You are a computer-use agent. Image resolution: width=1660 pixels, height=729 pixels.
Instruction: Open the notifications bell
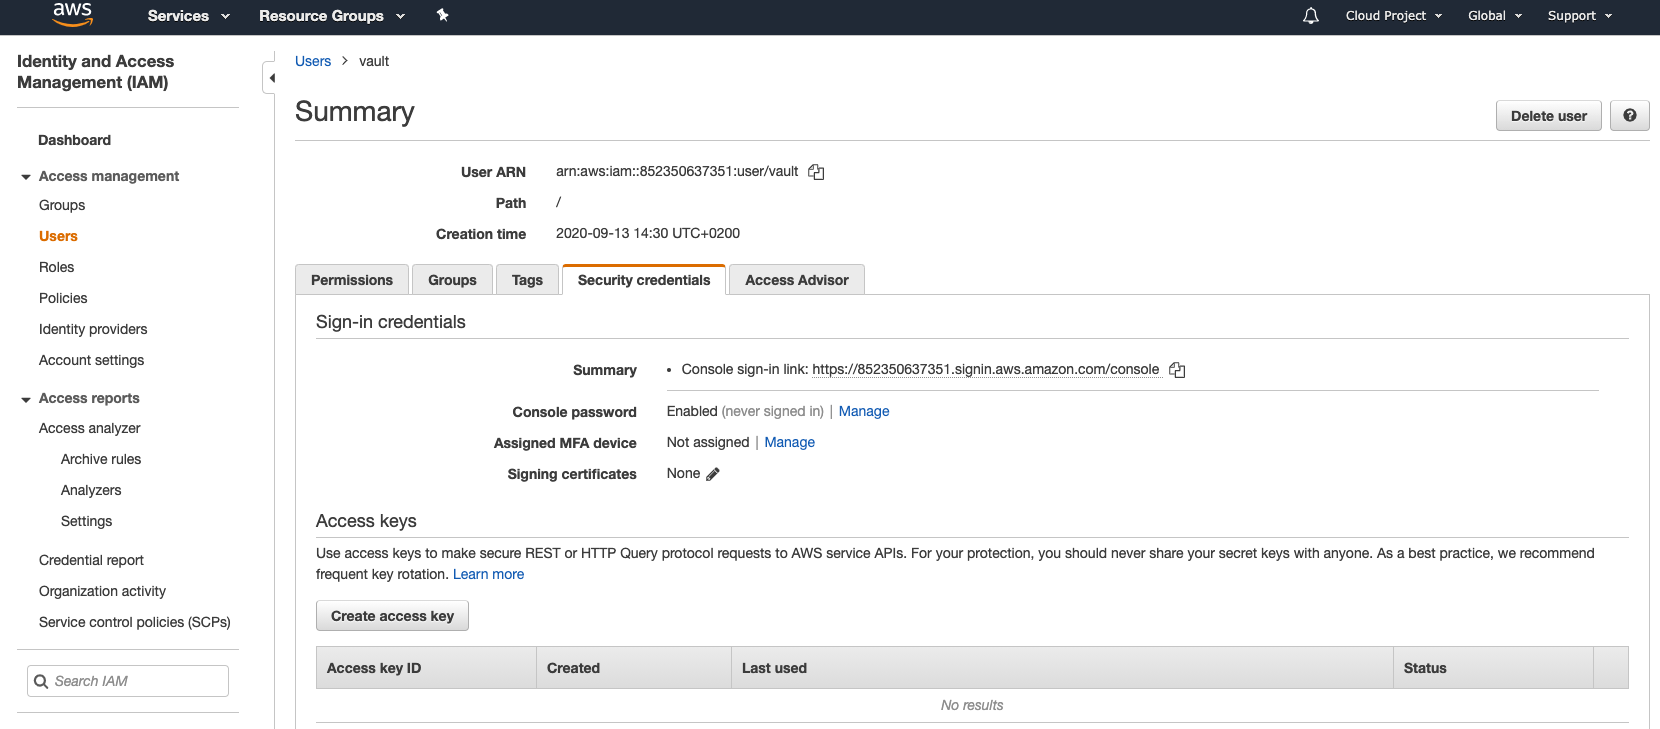[x=1311, y=16]
